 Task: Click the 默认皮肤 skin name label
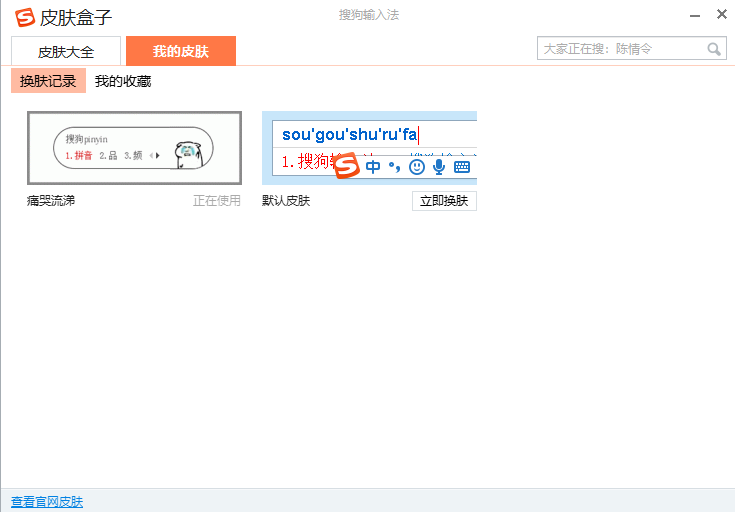[x=286, y=201]
